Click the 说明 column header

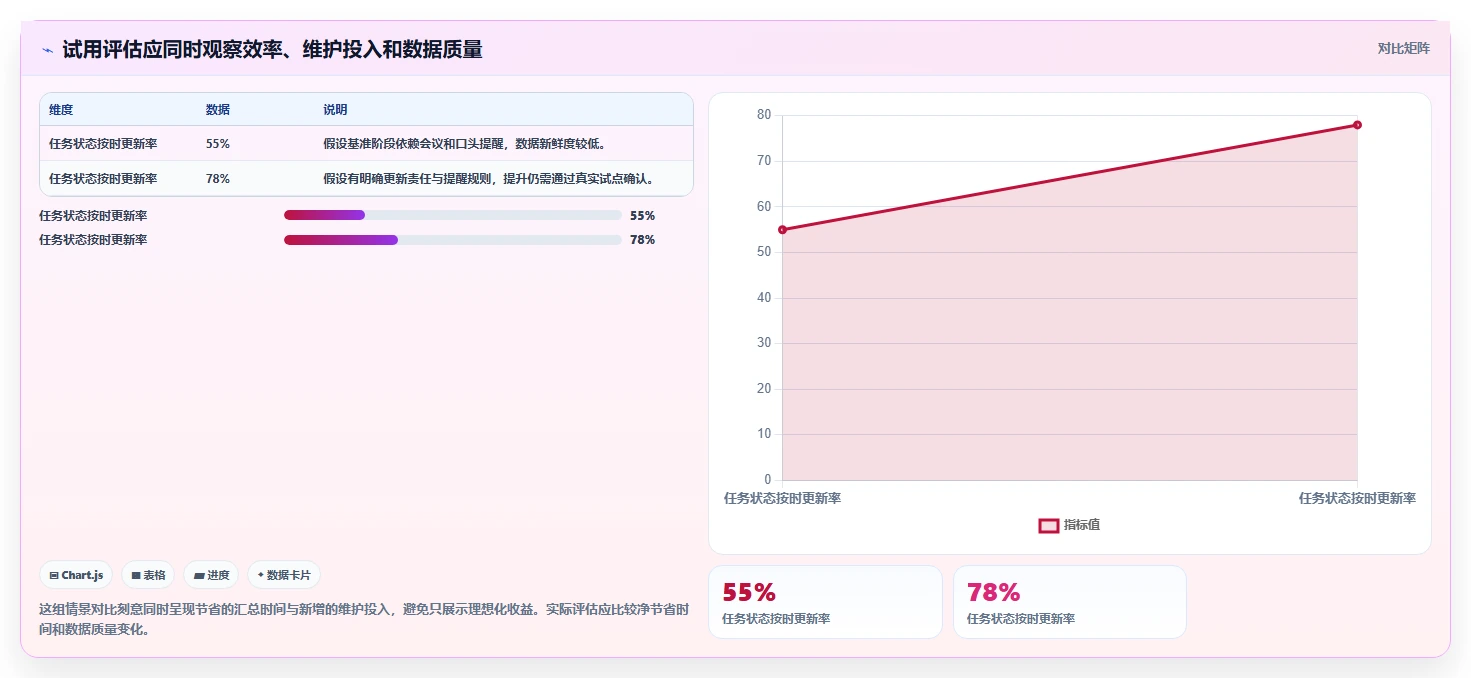pos(335,110)
